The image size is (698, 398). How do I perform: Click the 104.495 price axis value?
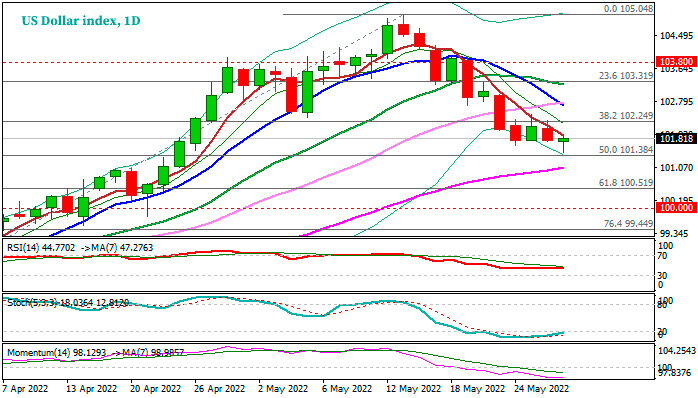(x=677, y=36)
